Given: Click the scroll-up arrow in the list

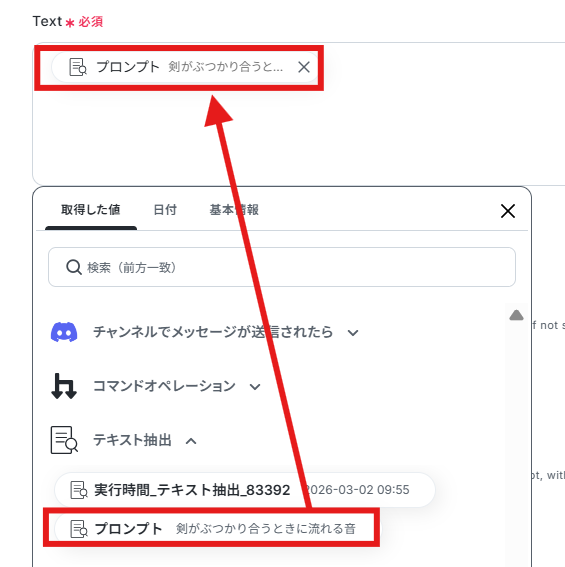Looking at the screenshot, I should click(x=516, y=315).
